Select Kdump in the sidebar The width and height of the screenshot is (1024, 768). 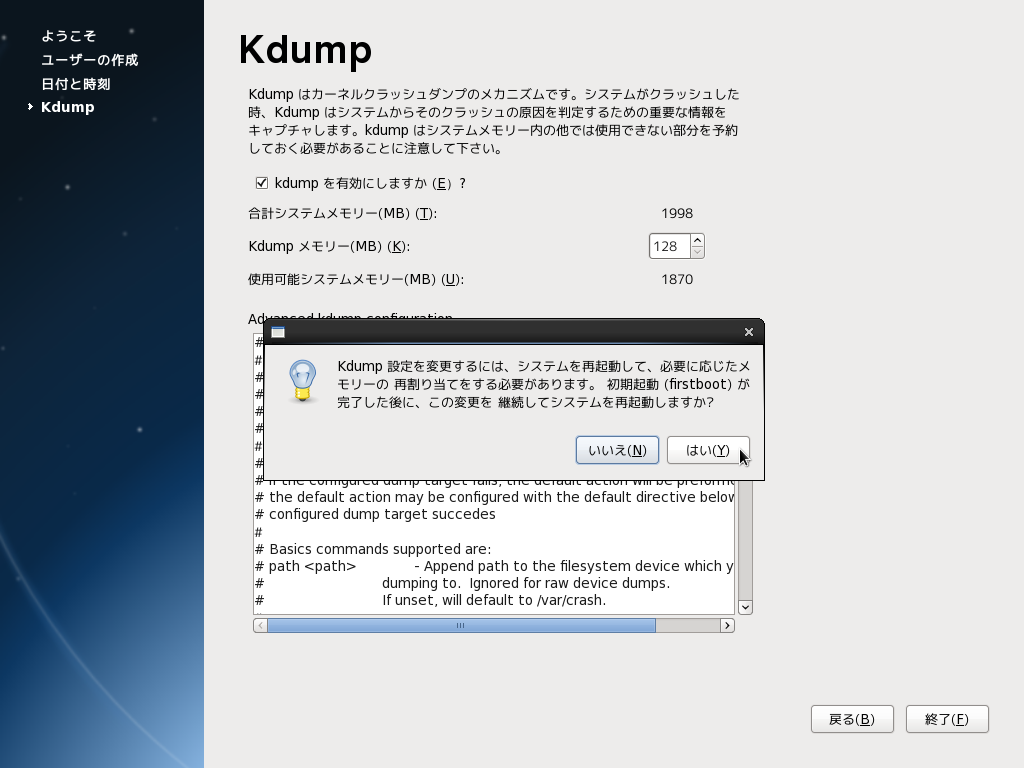point(67,107)
